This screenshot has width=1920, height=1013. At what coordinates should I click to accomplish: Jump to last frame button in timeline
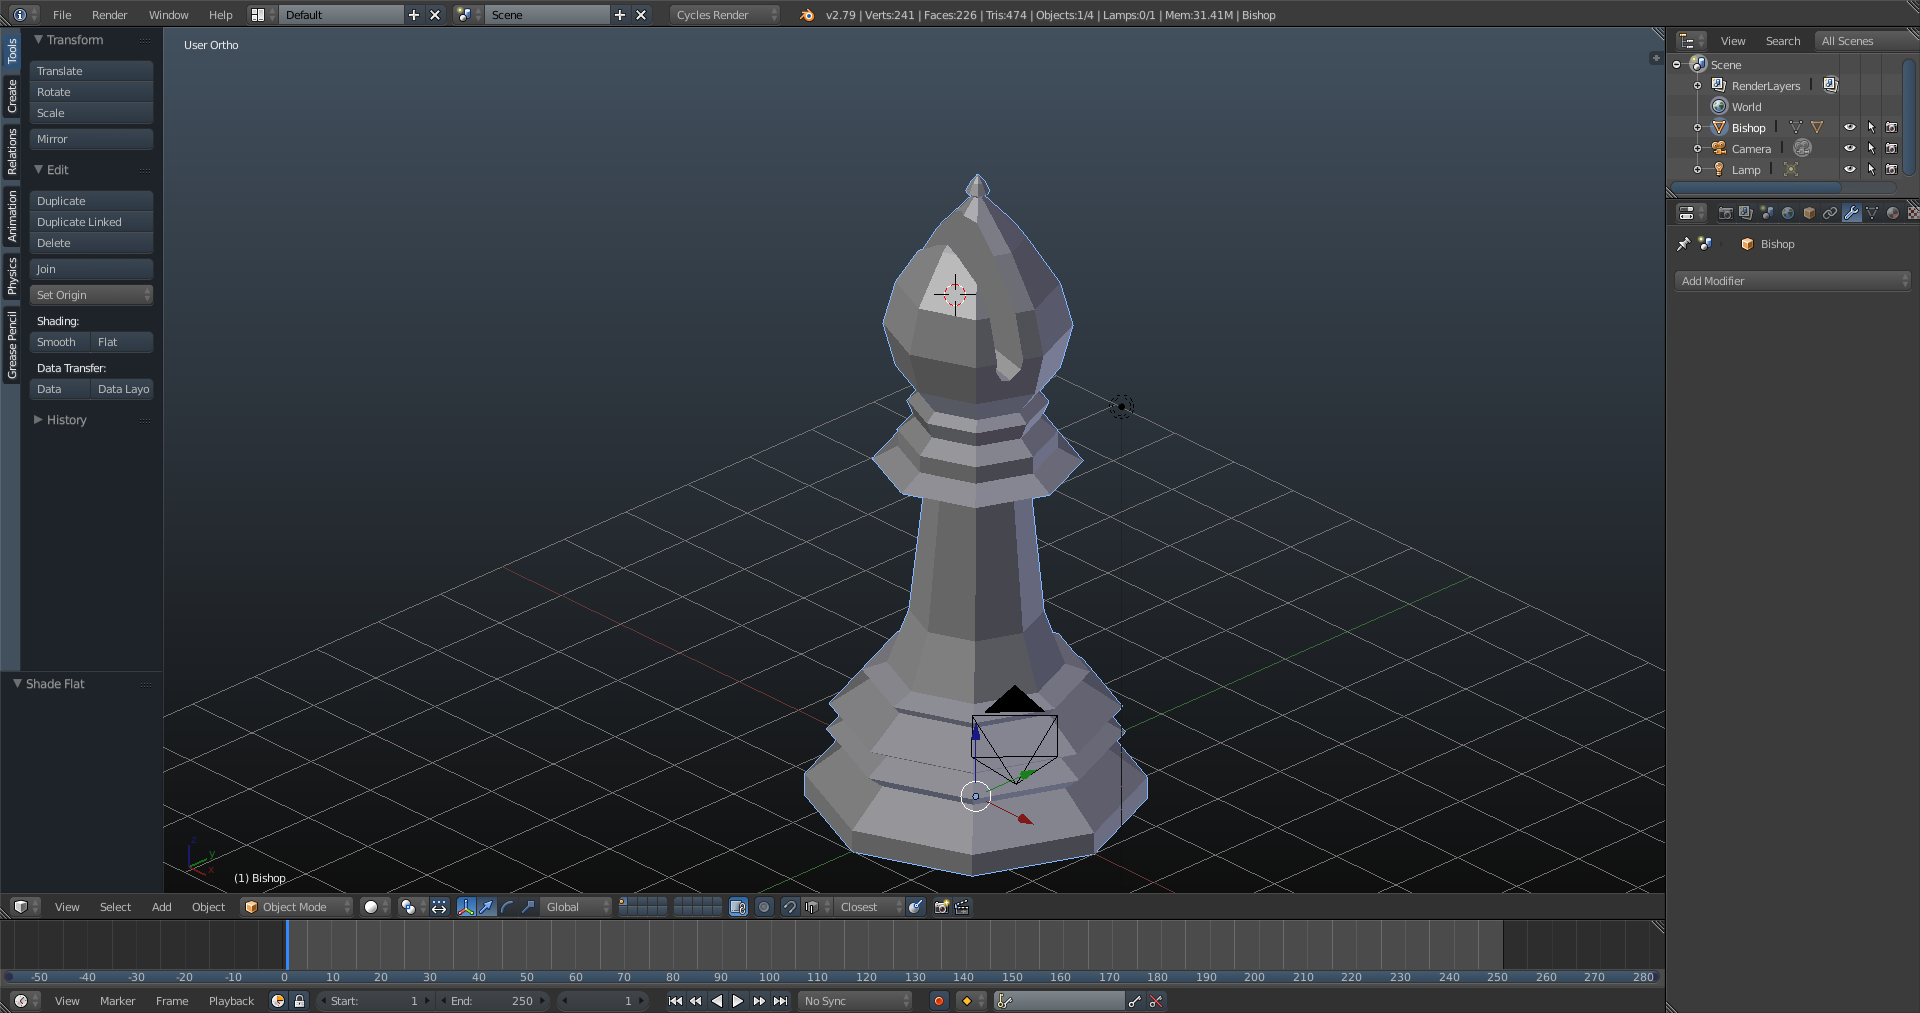click(x=781, y=1001)
